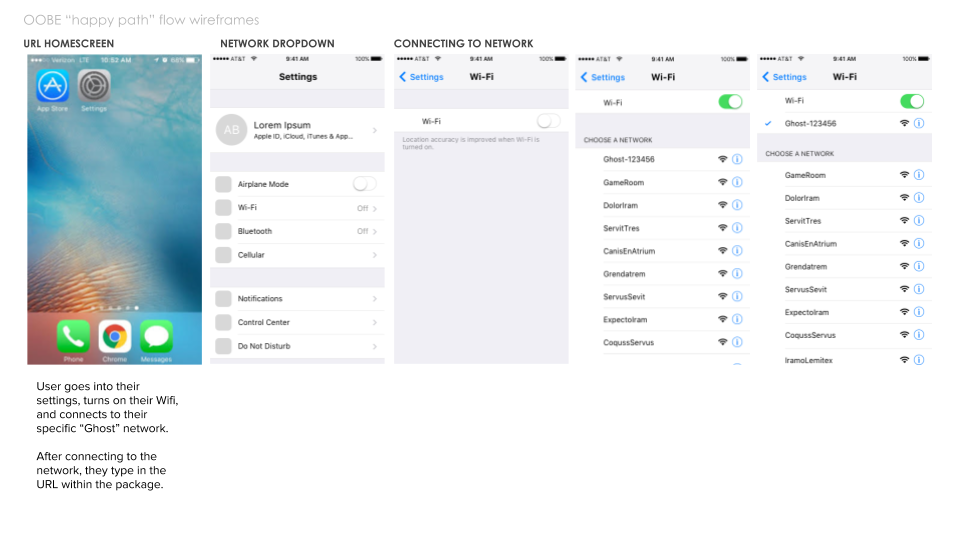Tap the Control Center row icon
Viewport: 960px width, 540px height.
[223, 323]
